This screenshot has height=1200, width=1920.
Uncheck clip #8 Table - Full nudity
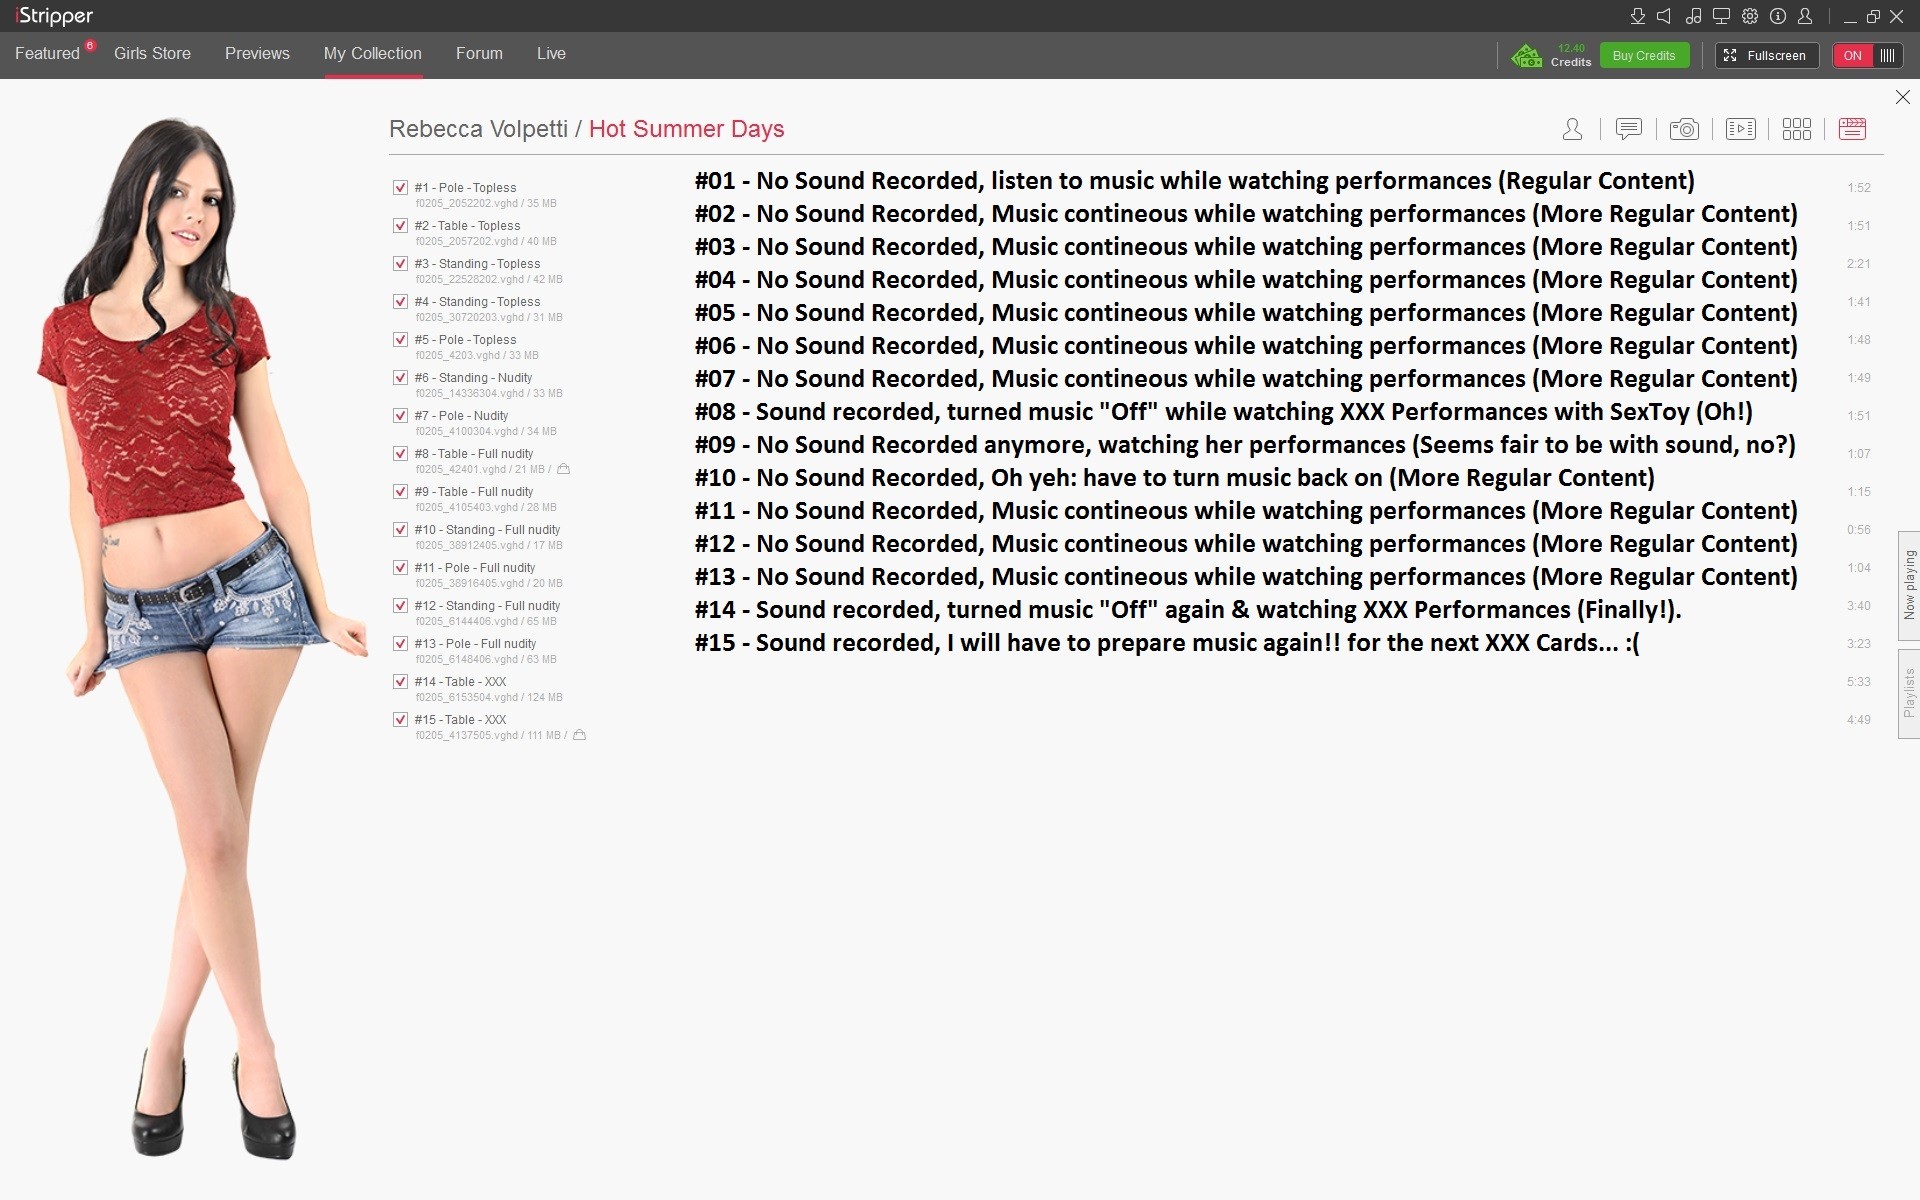(400, 453)
